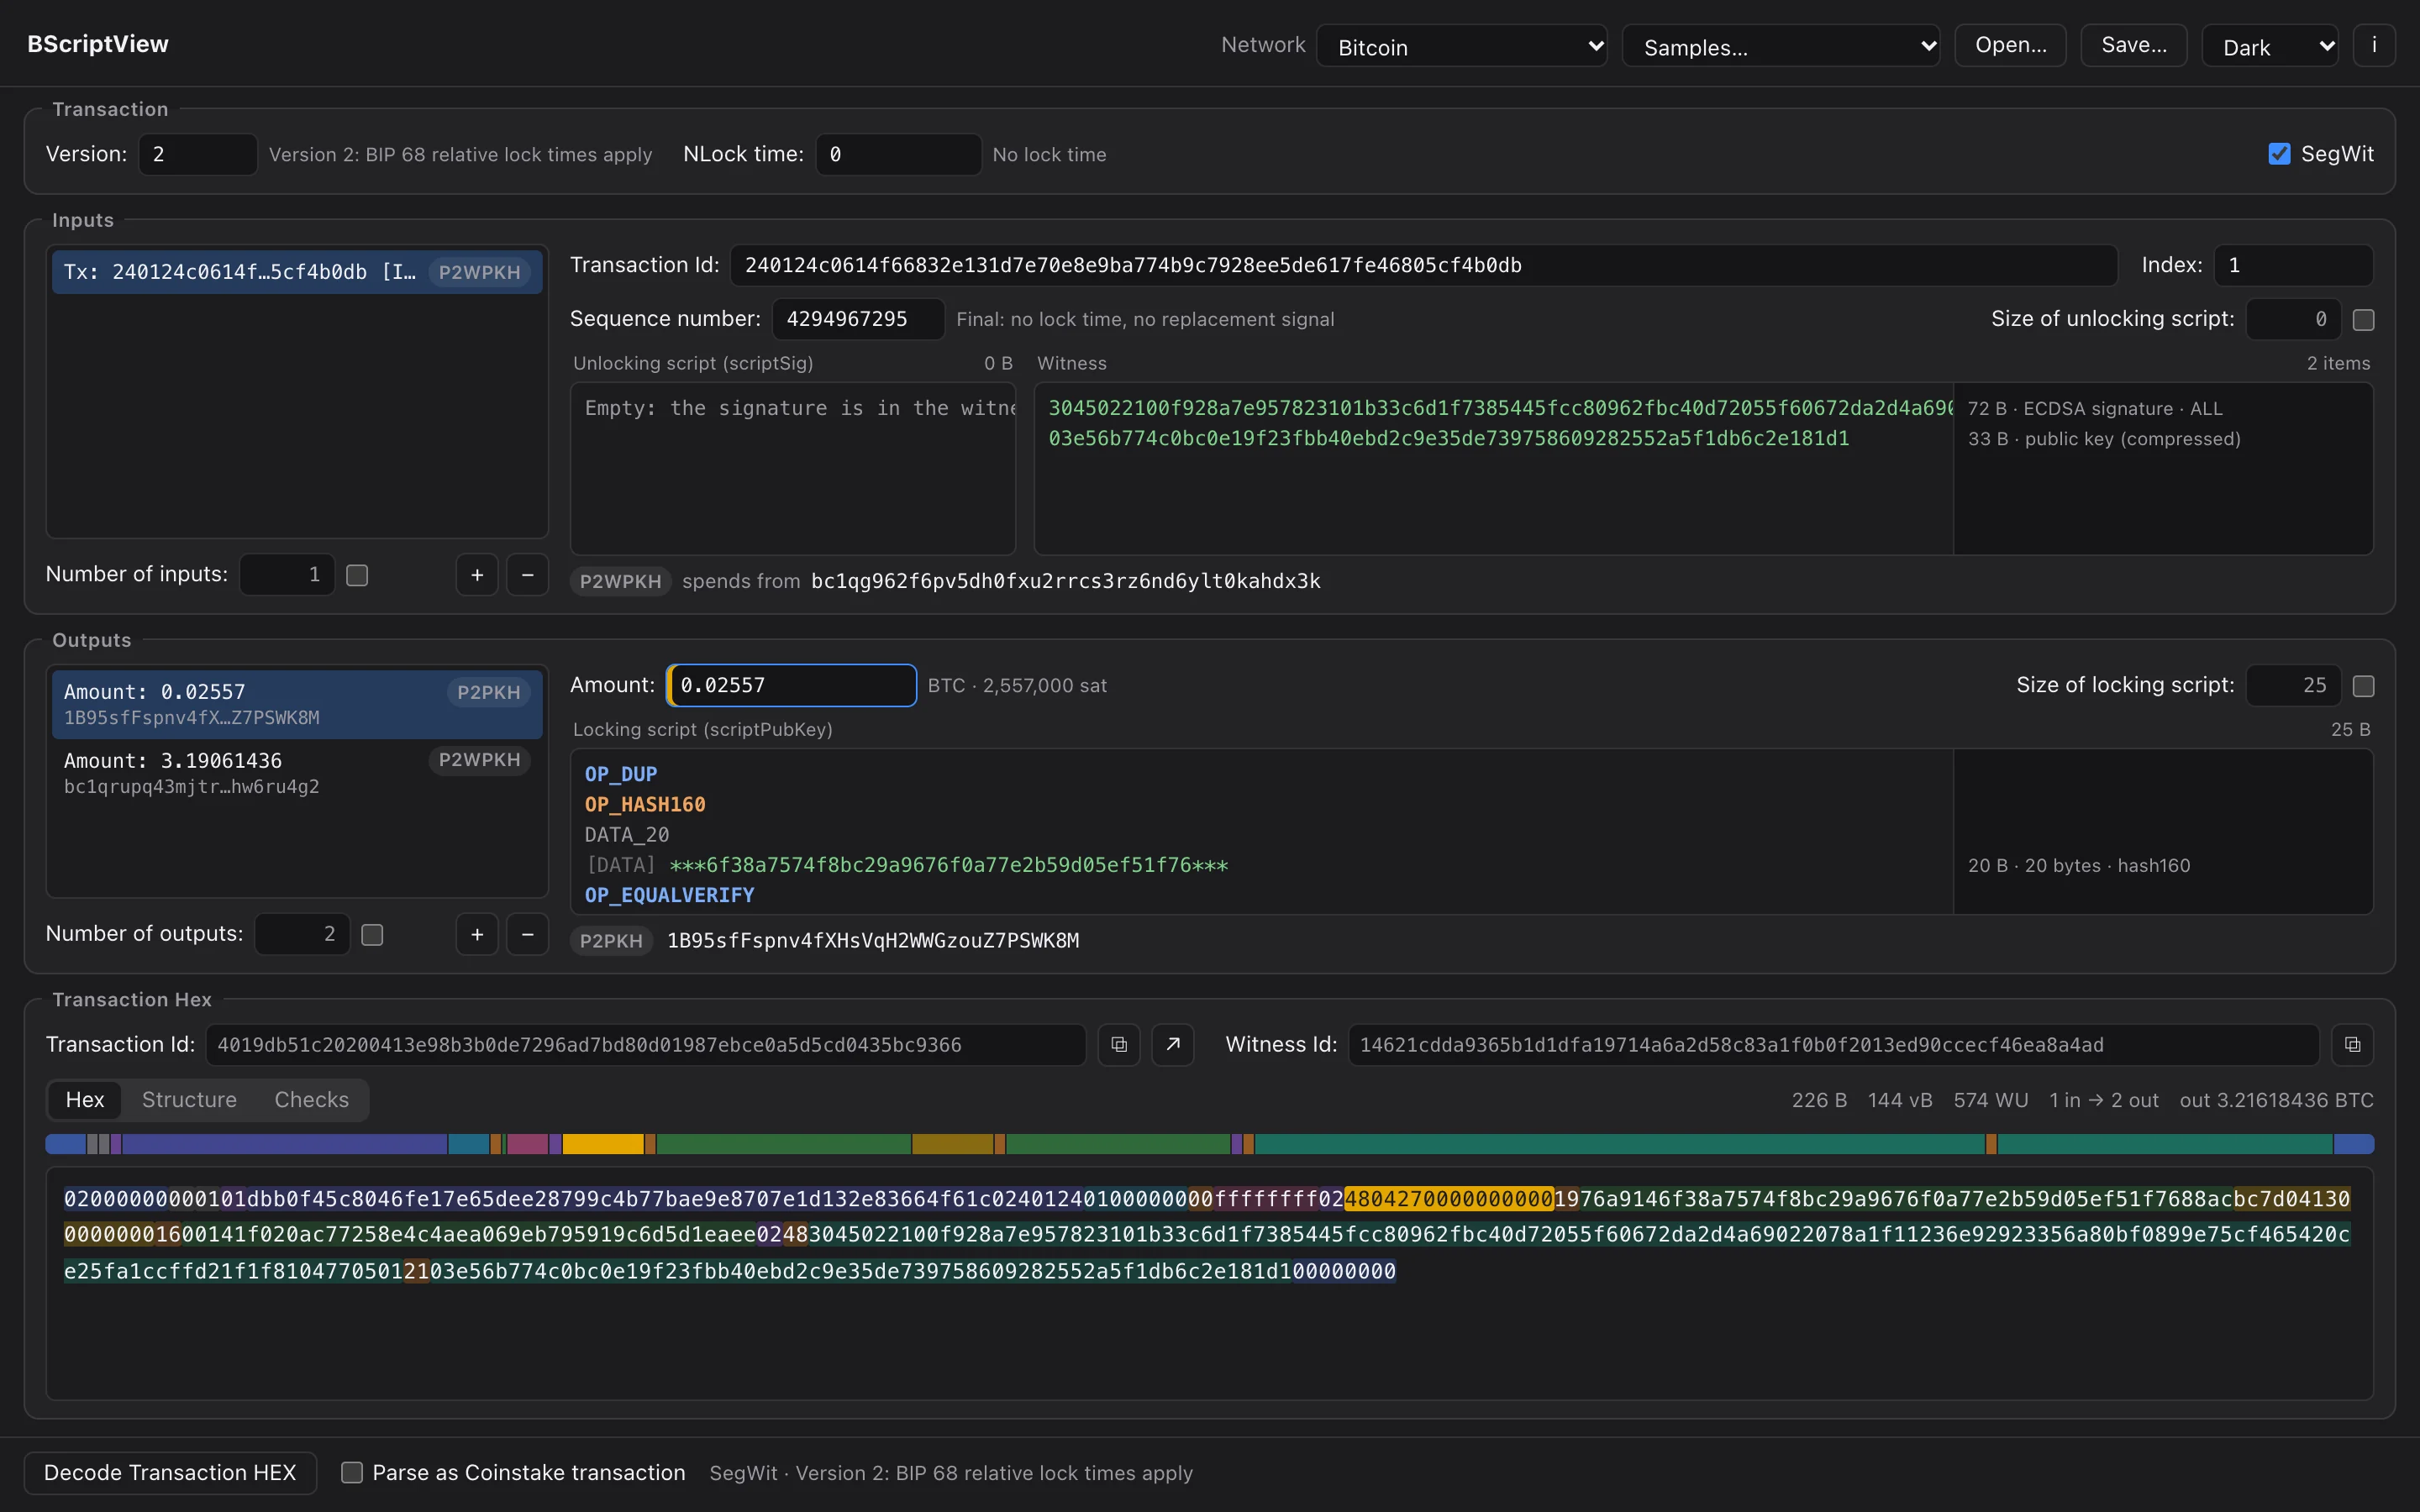
Task: Toggle the SegWit checkbox
Action: pyautogui.click(x=2279, y=154)
